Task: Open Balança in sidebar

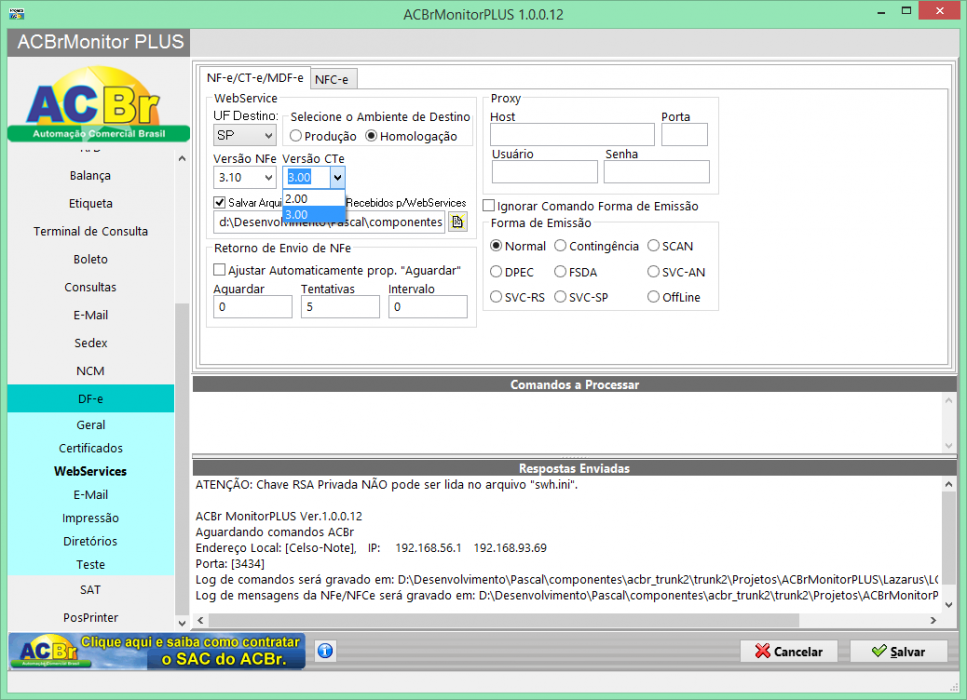Action: [91, 176]
